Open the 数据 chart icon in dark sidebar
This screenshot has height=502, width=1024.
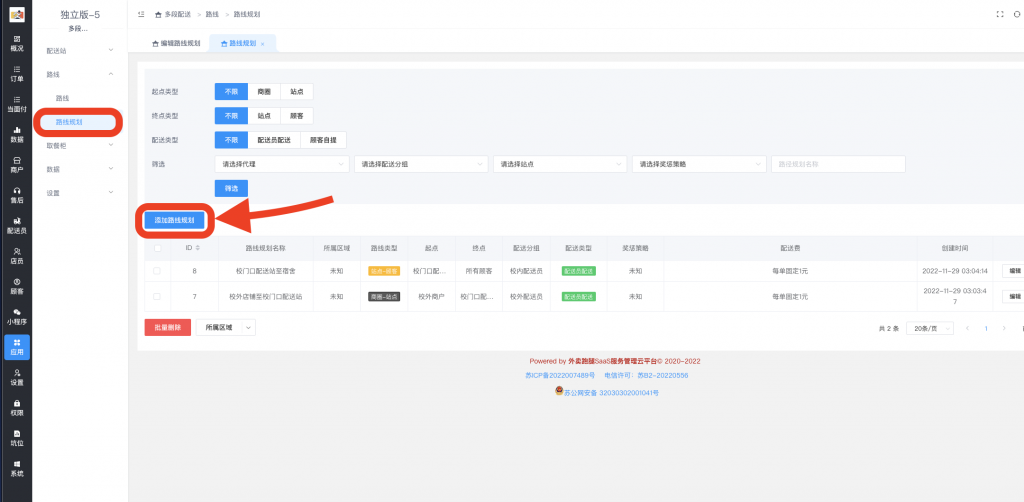point(17,134)
